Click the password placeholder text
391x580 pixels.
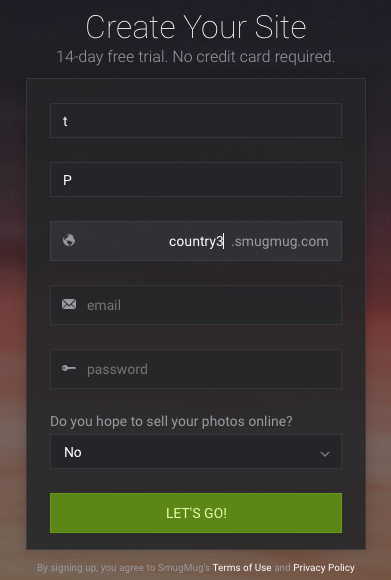pos(117,369)
